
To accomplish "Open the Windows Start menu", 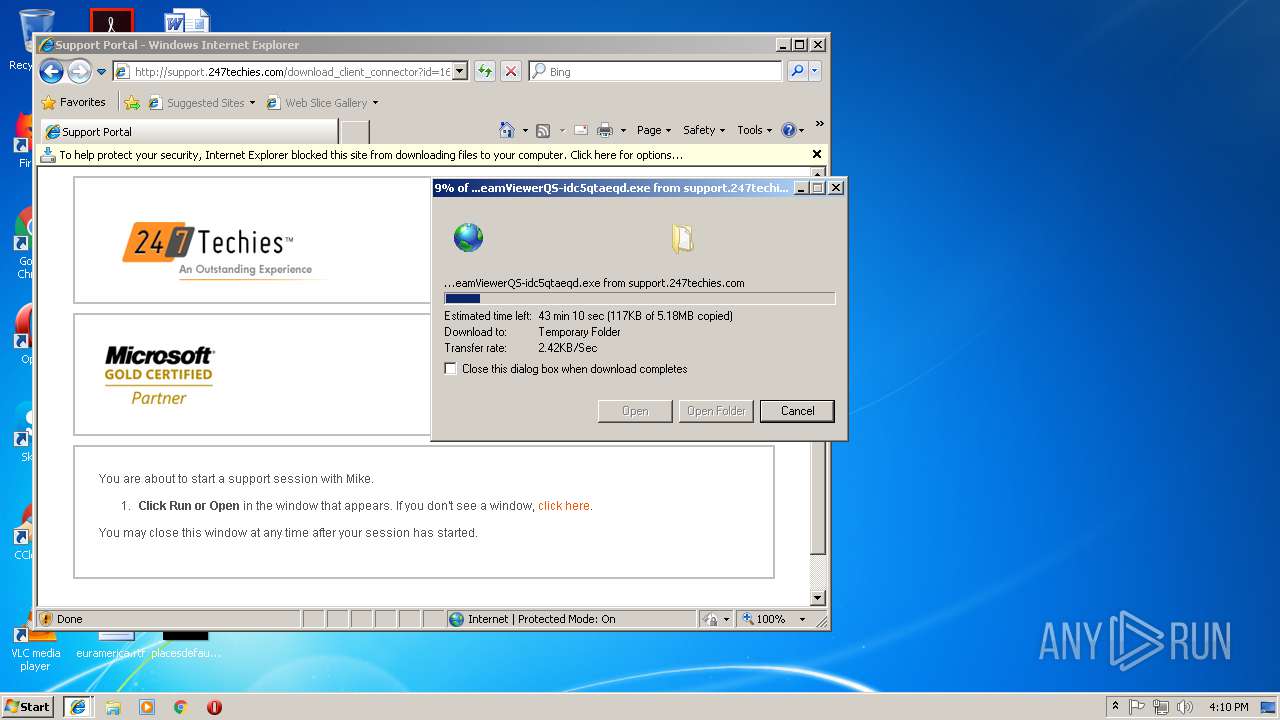I will tap(28, 706).
